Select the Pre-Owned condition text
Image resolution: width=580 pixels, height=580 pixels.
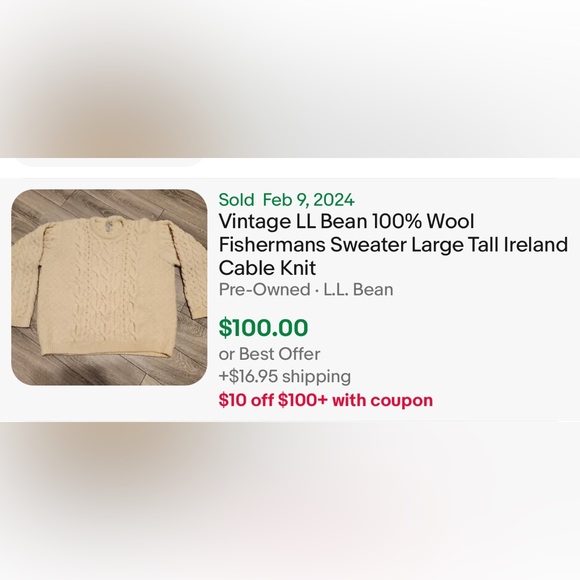coord(264,290)
